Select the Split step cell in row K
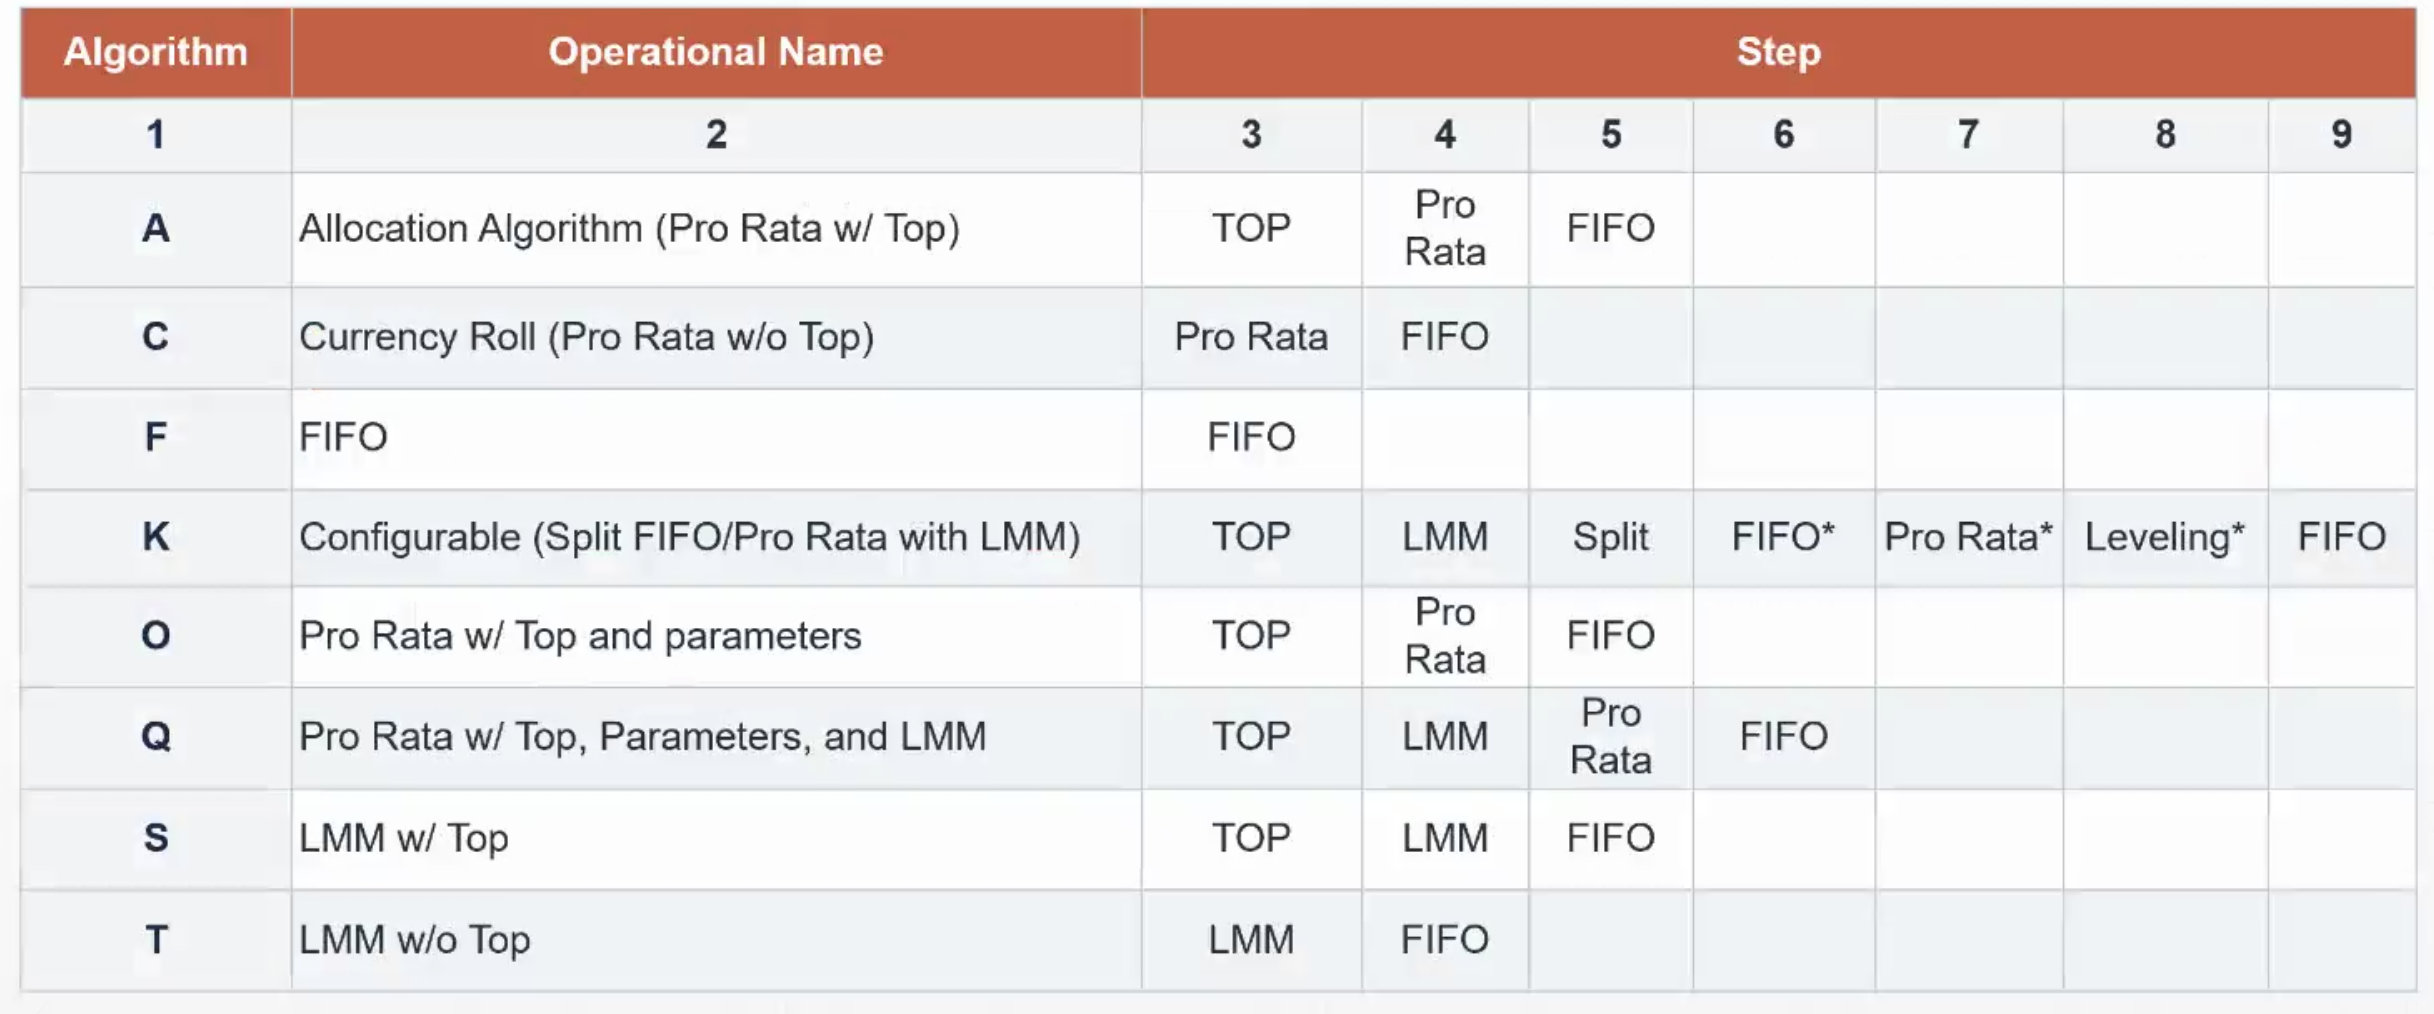 (x=1610, y=537)
